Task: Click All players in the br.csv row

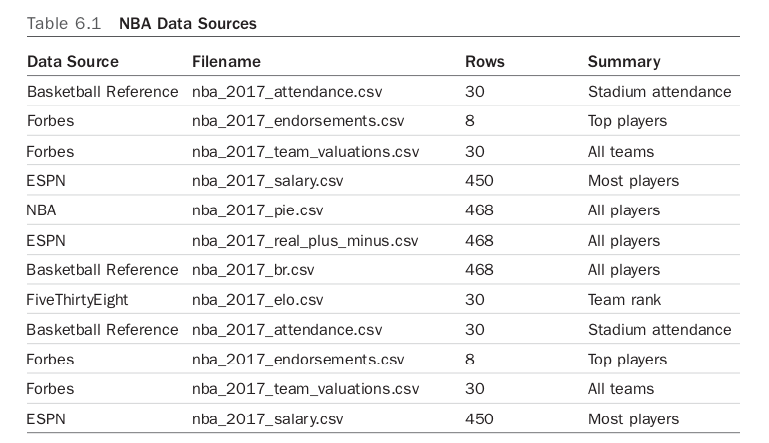Action: point(623,270)
